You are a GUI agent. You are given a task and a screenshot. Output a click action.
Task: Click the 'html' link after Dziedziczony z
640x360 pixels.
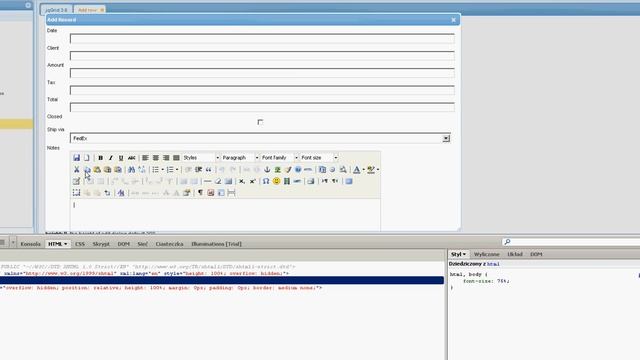493,264
